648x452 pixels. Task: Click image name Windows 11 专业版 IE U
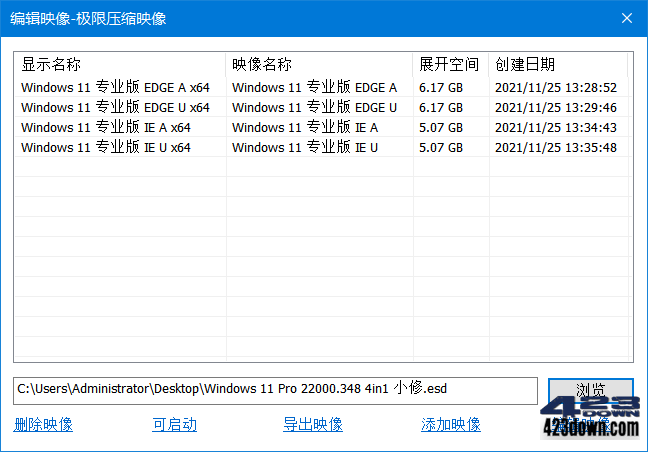point(305,147)
